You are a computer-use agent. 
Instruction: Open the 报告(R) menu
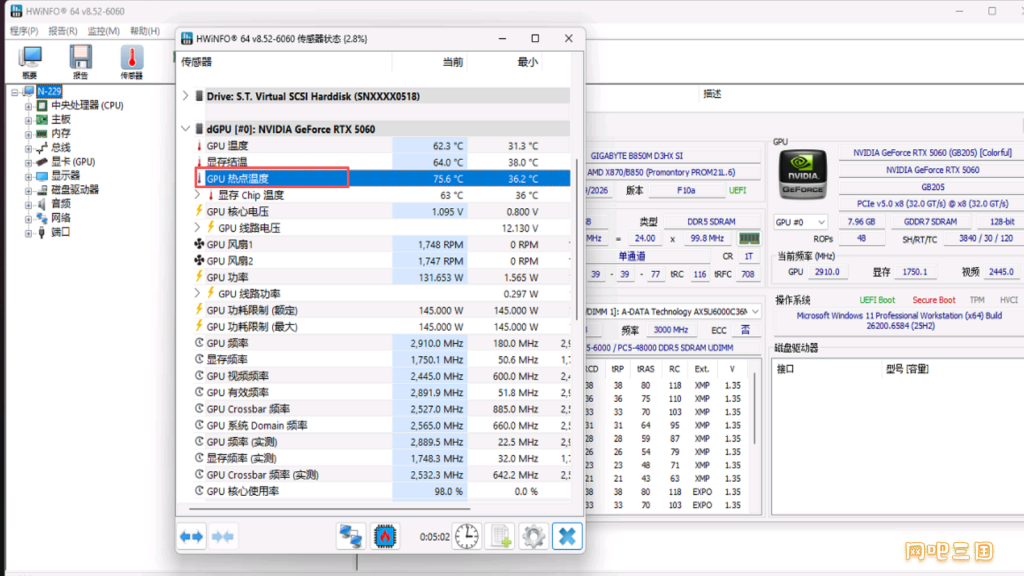63,31
